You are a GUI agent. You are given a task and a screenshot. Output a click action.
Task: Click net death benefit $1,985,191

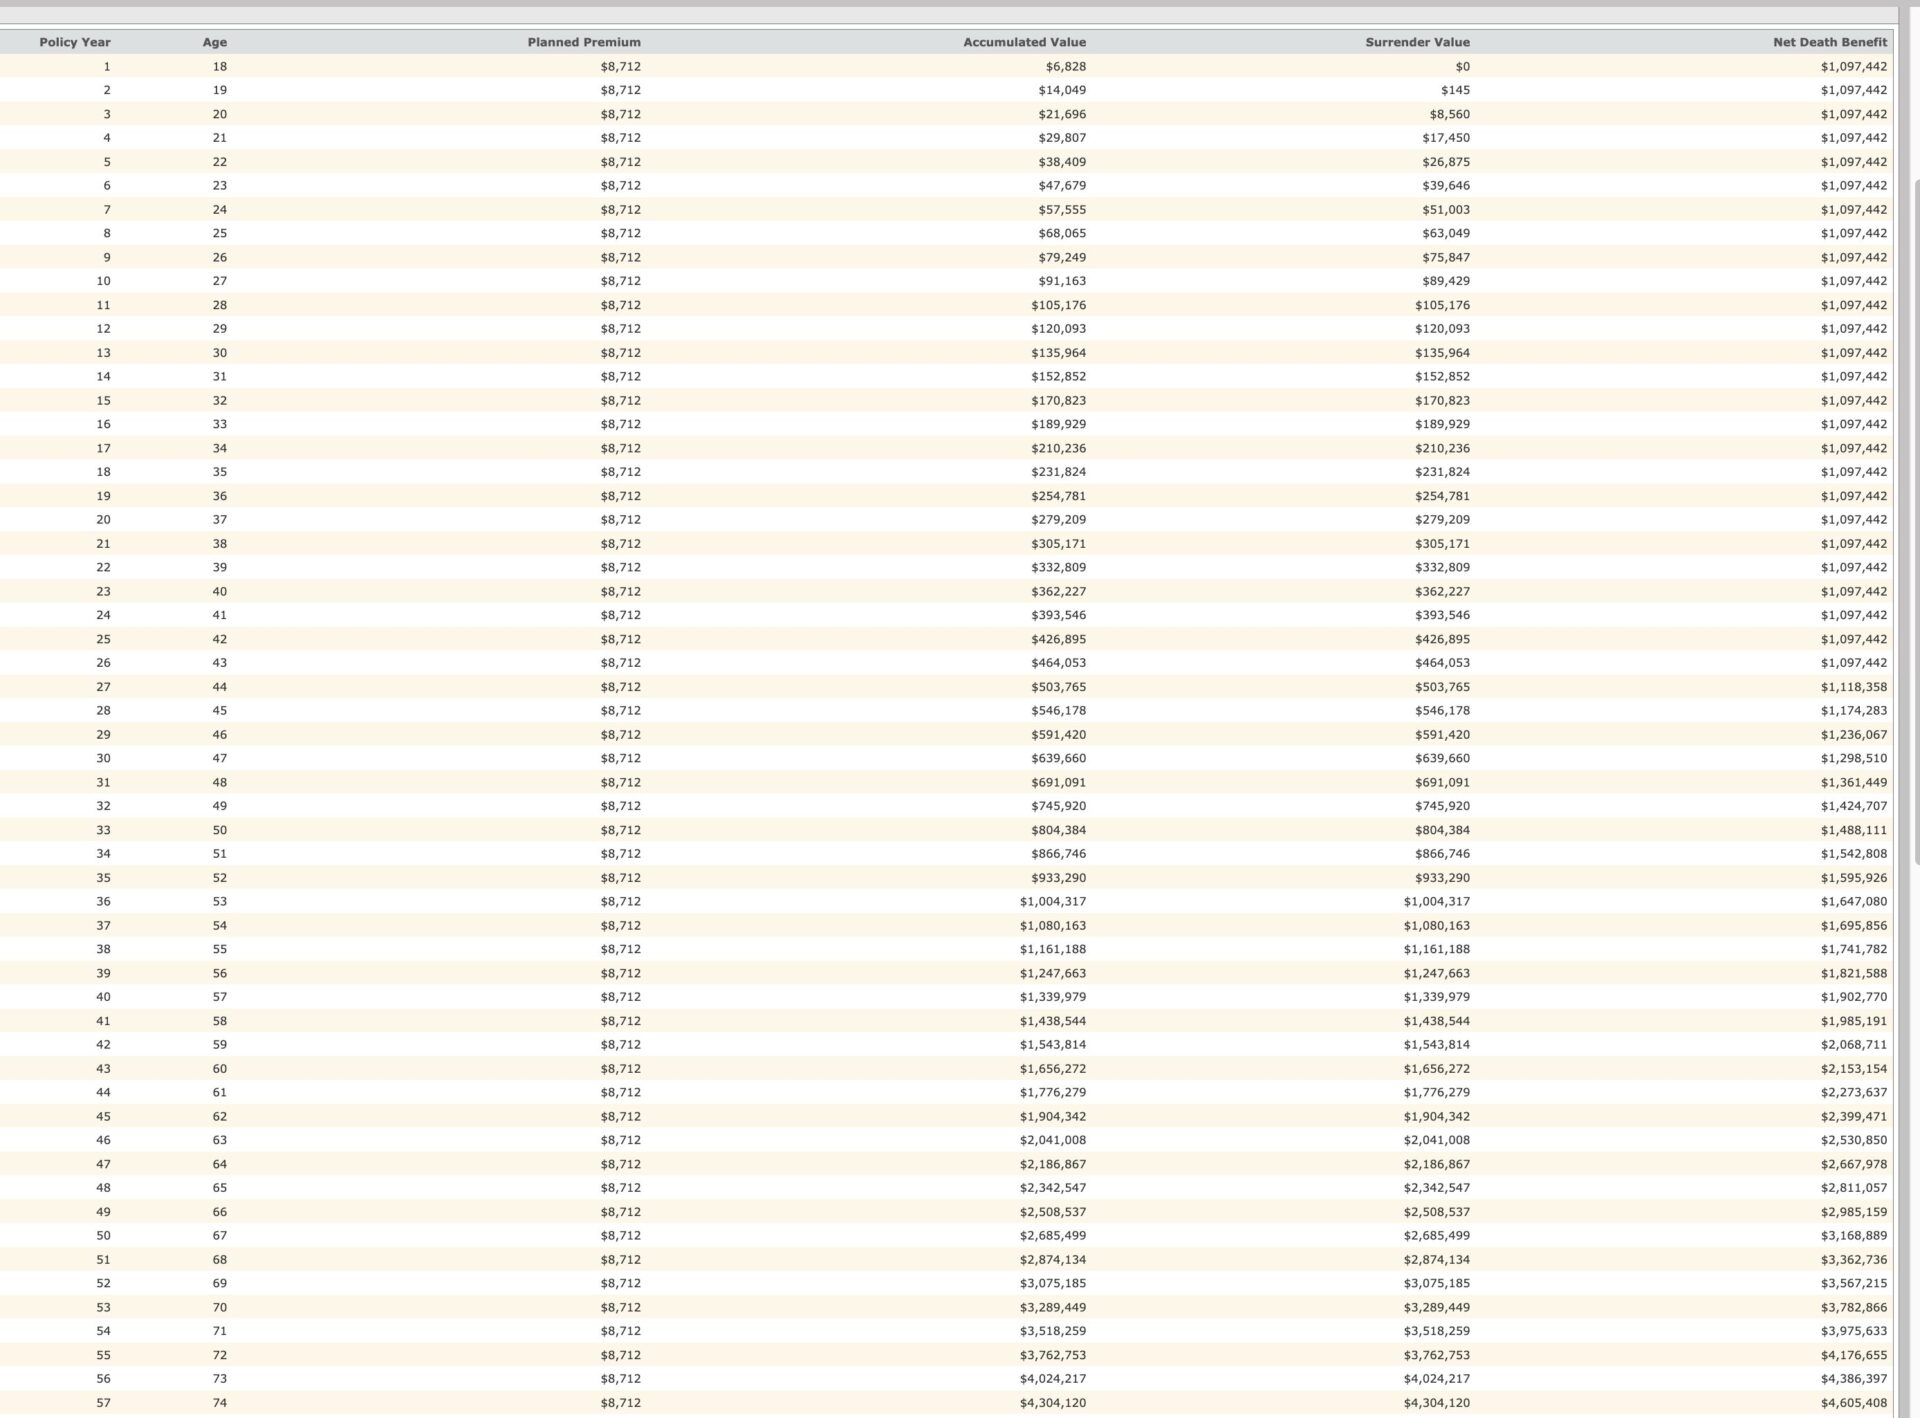[1854, 1021]
